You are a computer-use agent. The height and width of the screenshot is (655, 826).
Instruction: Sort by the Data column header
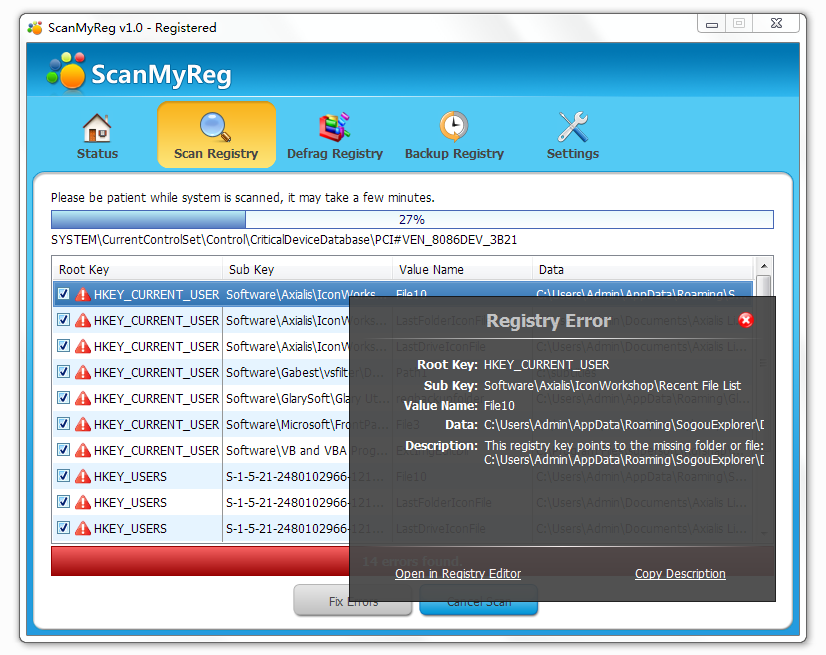[643, 269]
